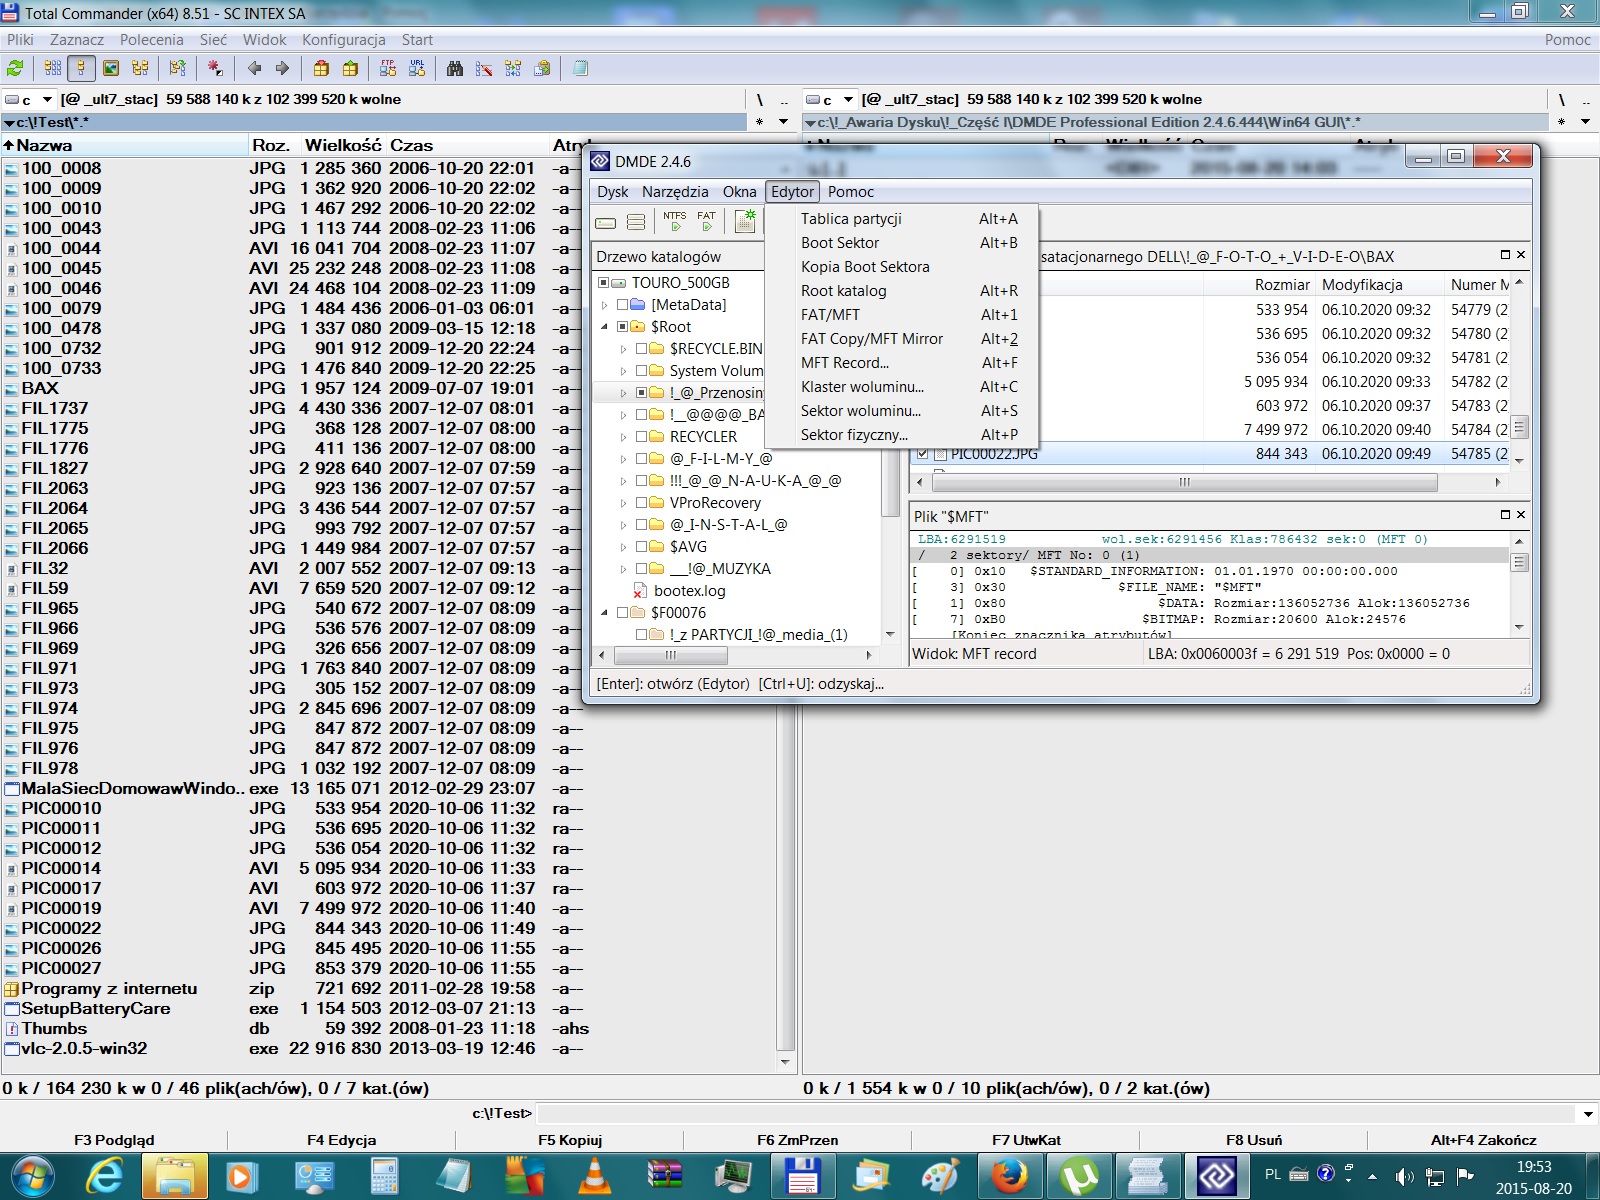Open FTP connect toolbar icon
1600x1200 pixels.
point(388,68)
